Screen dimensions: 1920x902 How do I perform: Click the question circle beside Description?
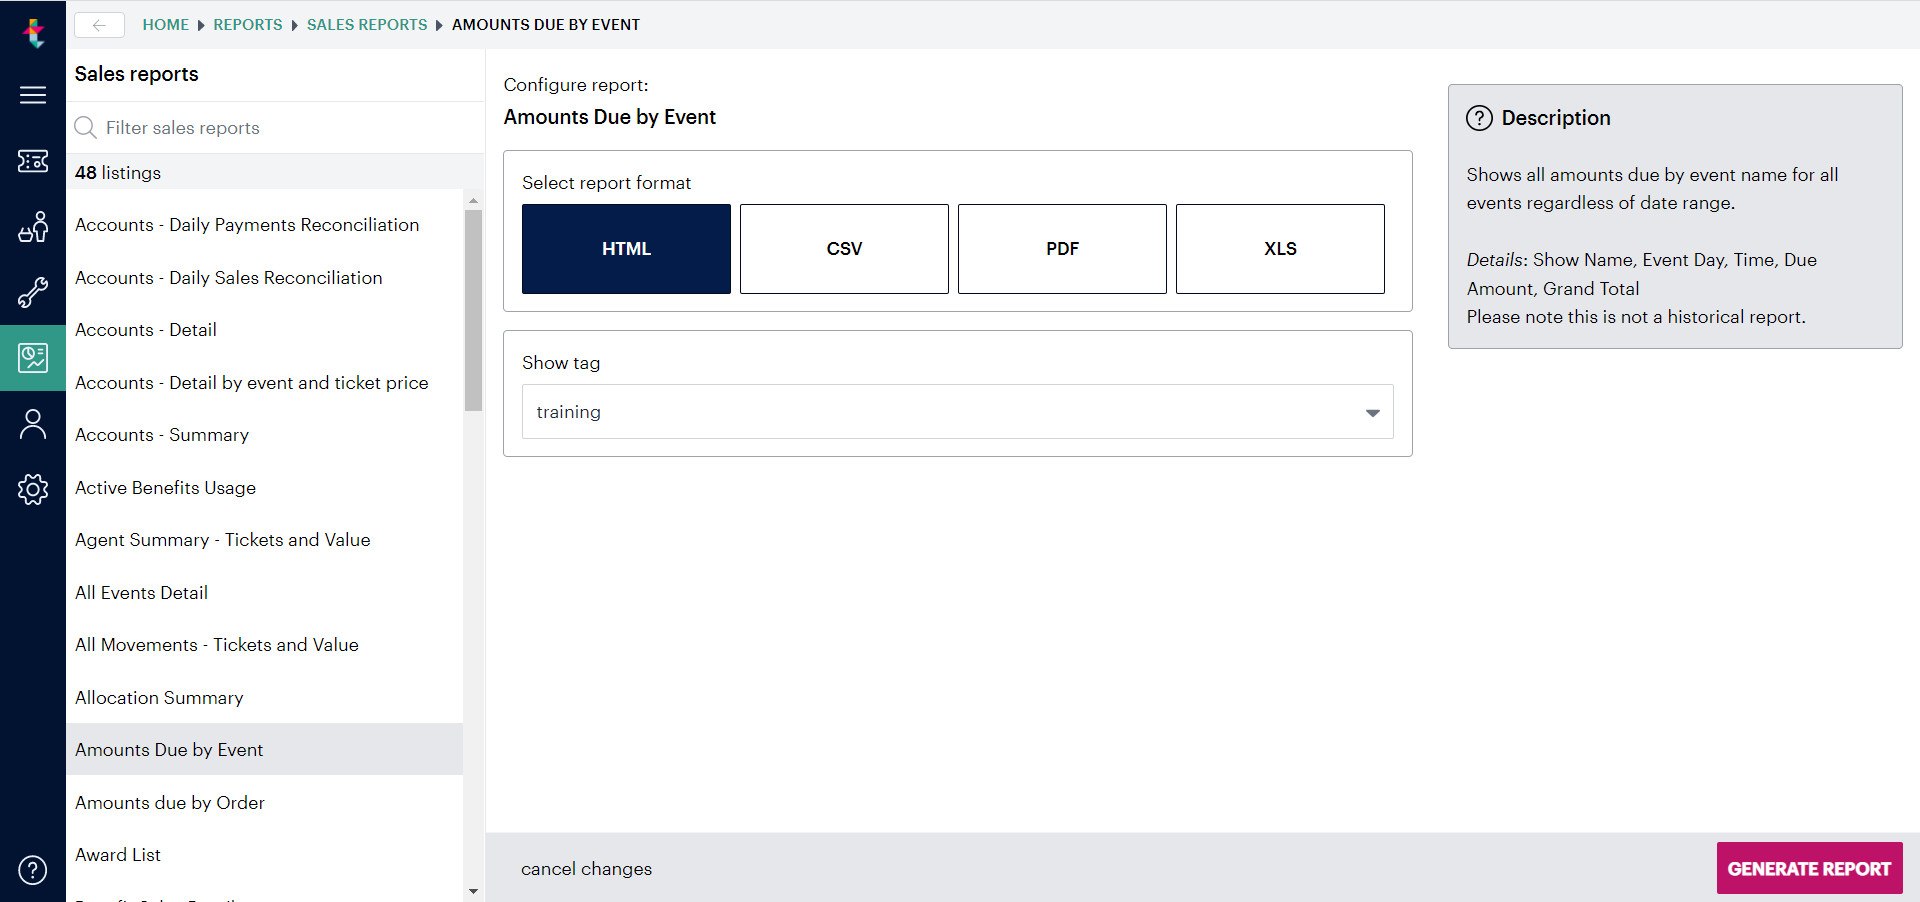tap(1481, 118)
